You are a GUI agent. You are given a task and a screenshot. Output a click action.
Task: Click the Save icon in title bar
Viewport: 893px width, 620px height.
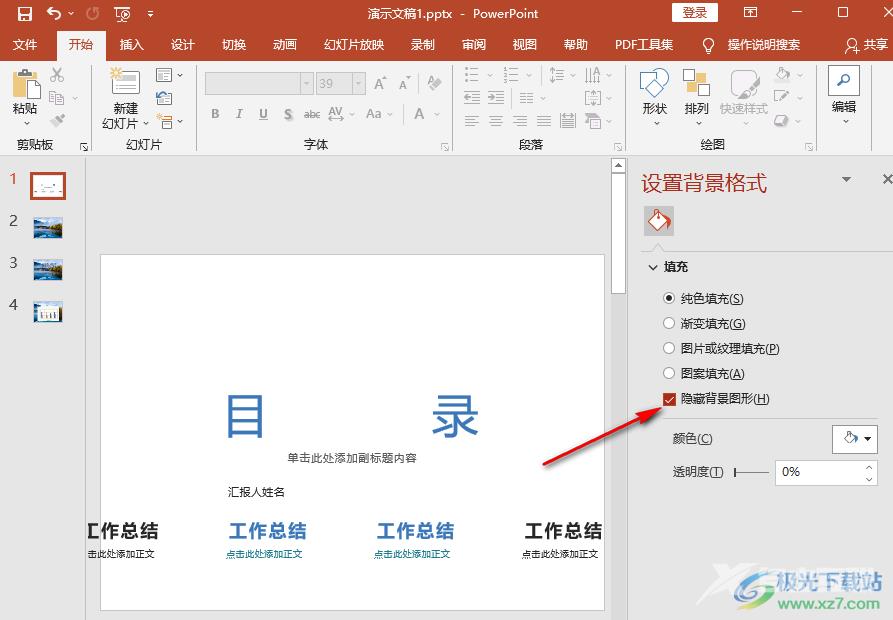(x=24, y=13)
